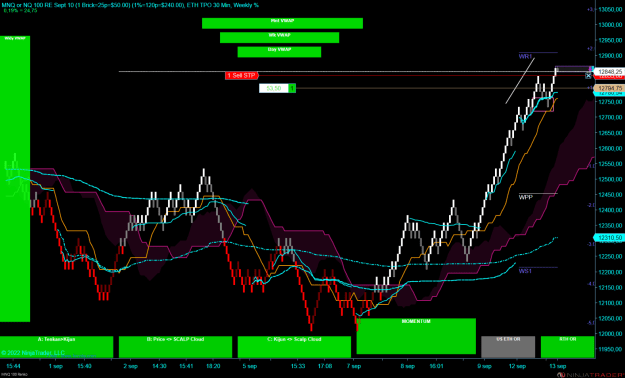Click the 12000,00 price axis label
Screen dimensions: 625x378
pyautogui.click(x=610, y=334)
